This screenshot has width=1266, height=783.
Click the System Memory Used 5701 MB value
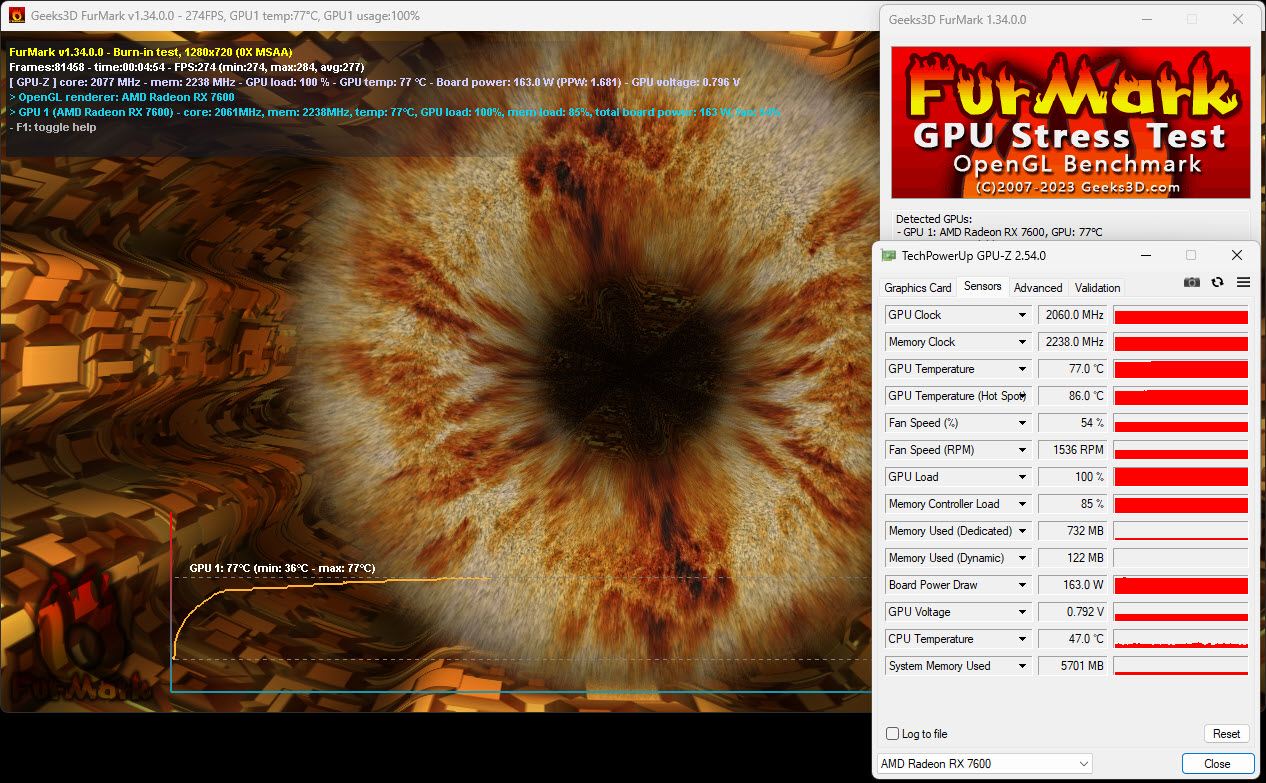tap(1072, 666)
